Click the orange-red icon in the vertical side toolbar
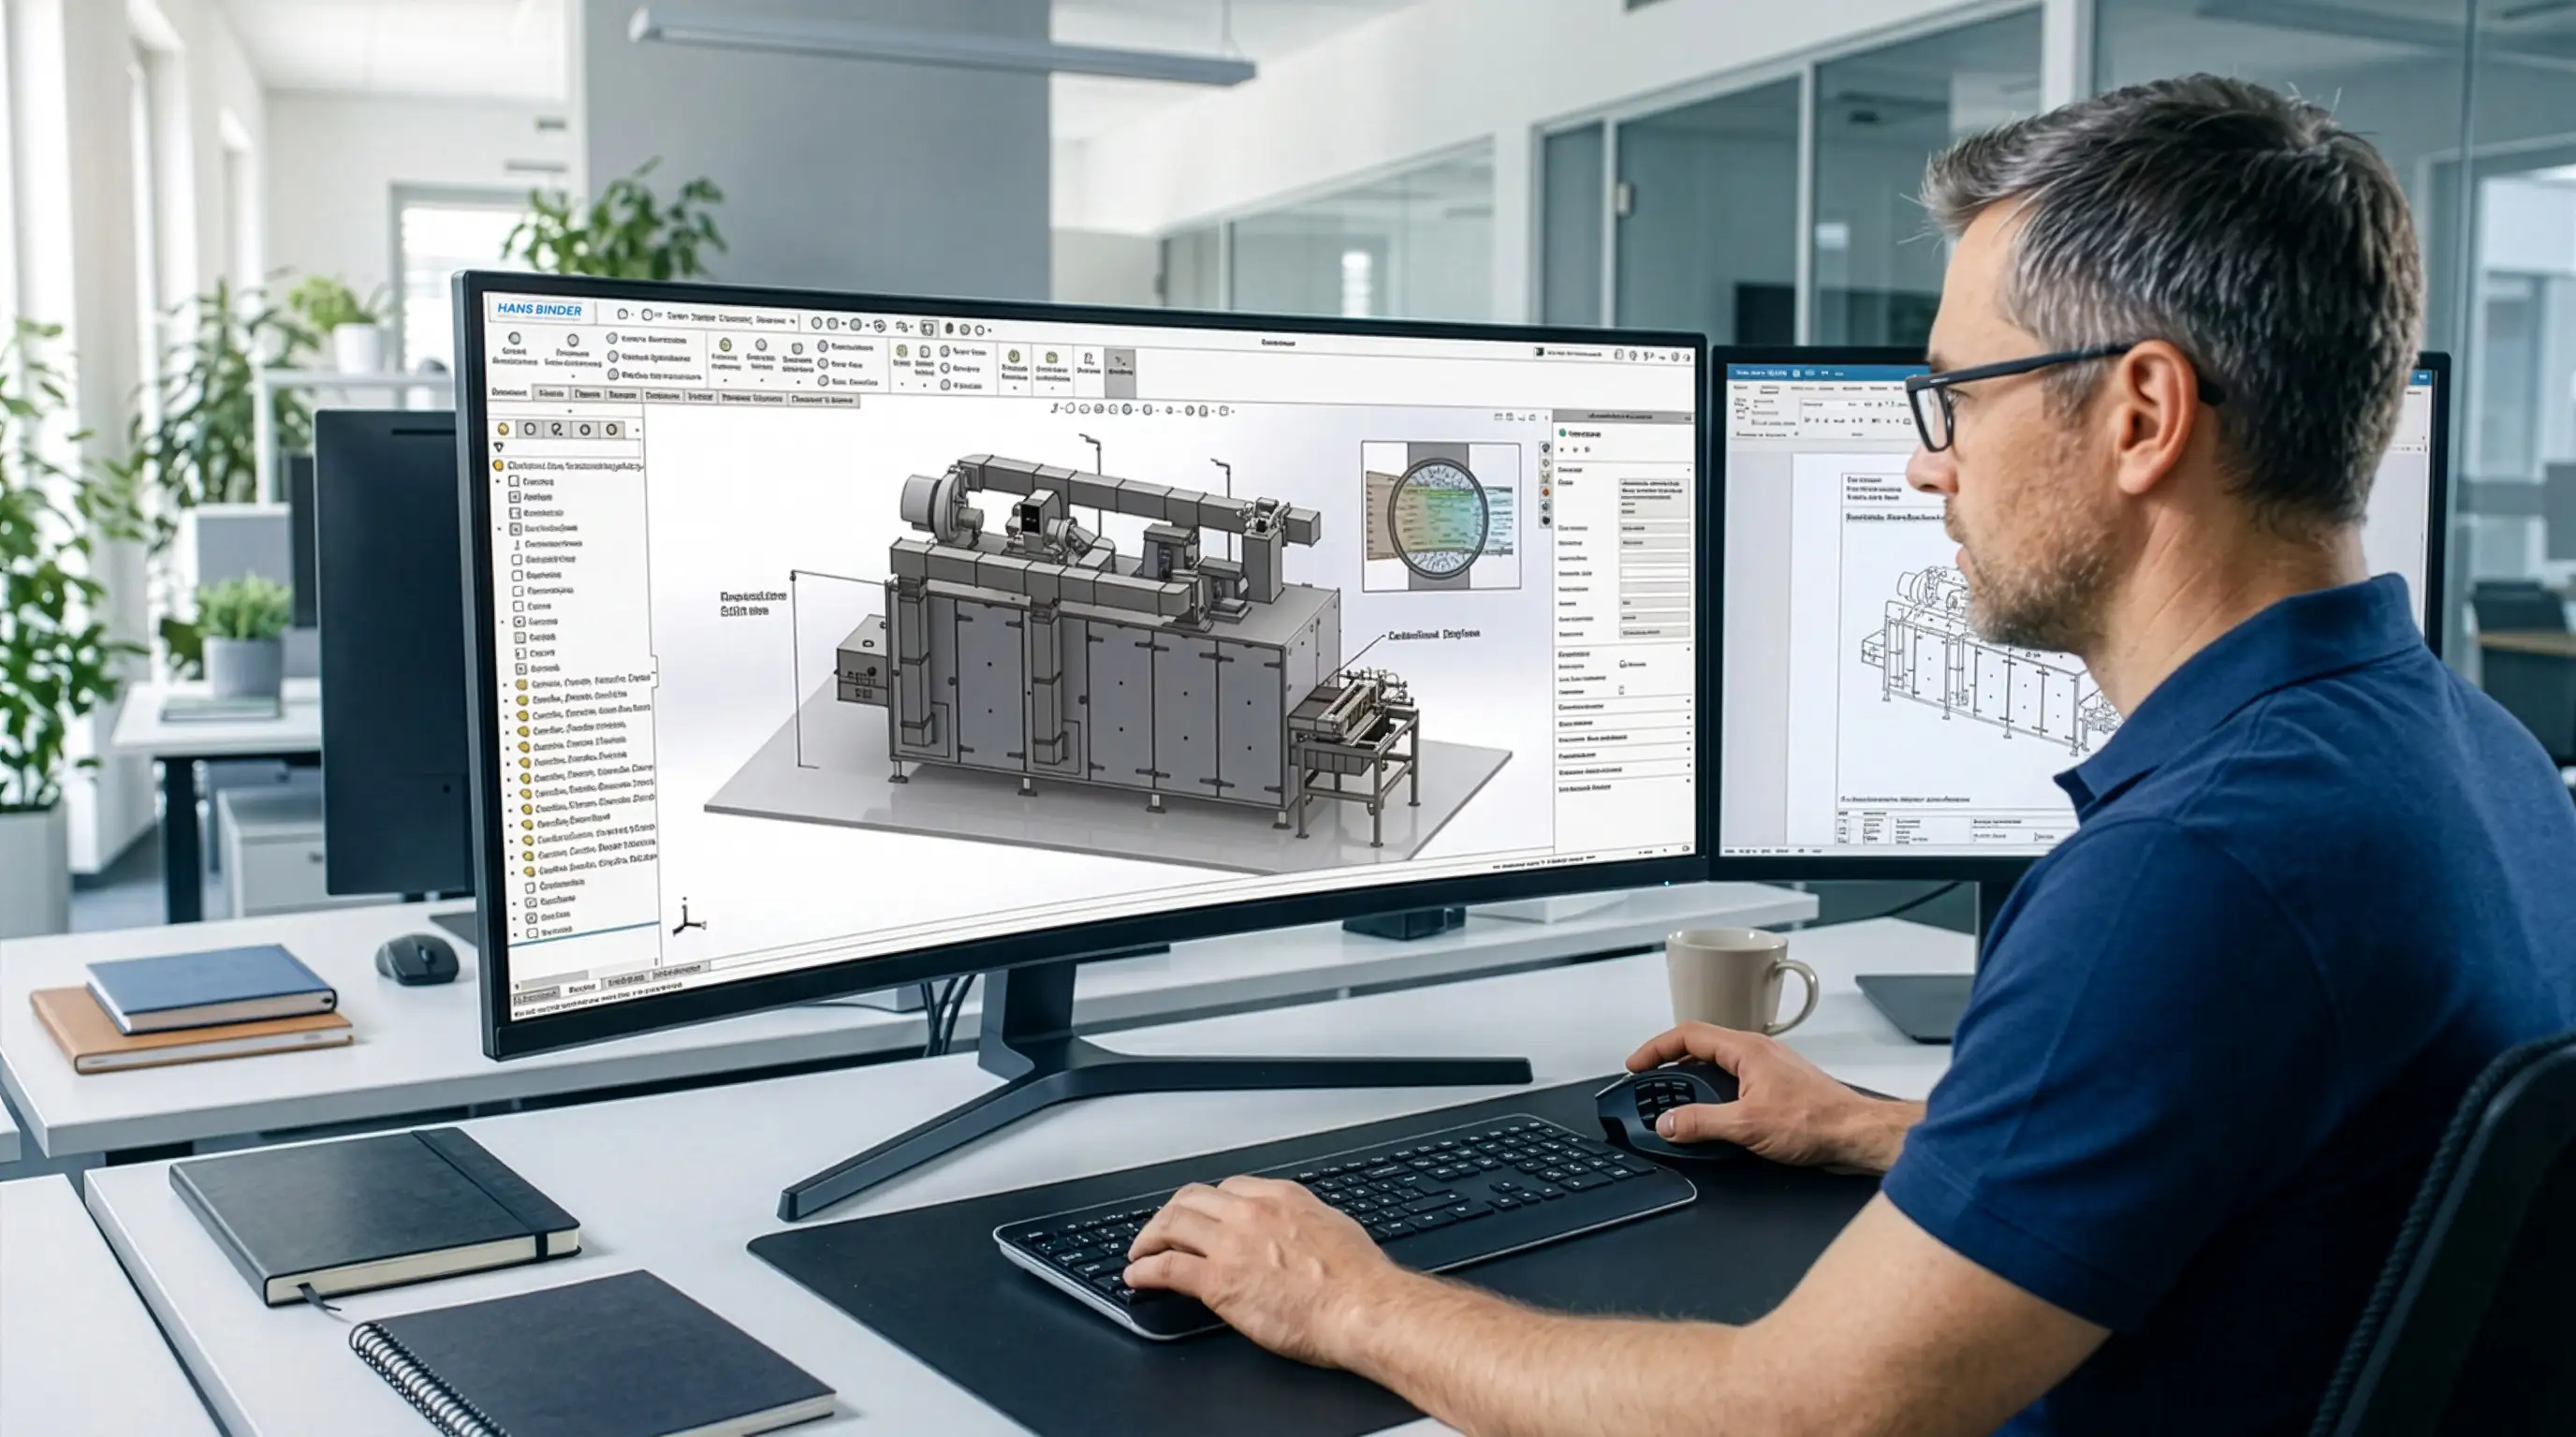 coord(1546,492)
